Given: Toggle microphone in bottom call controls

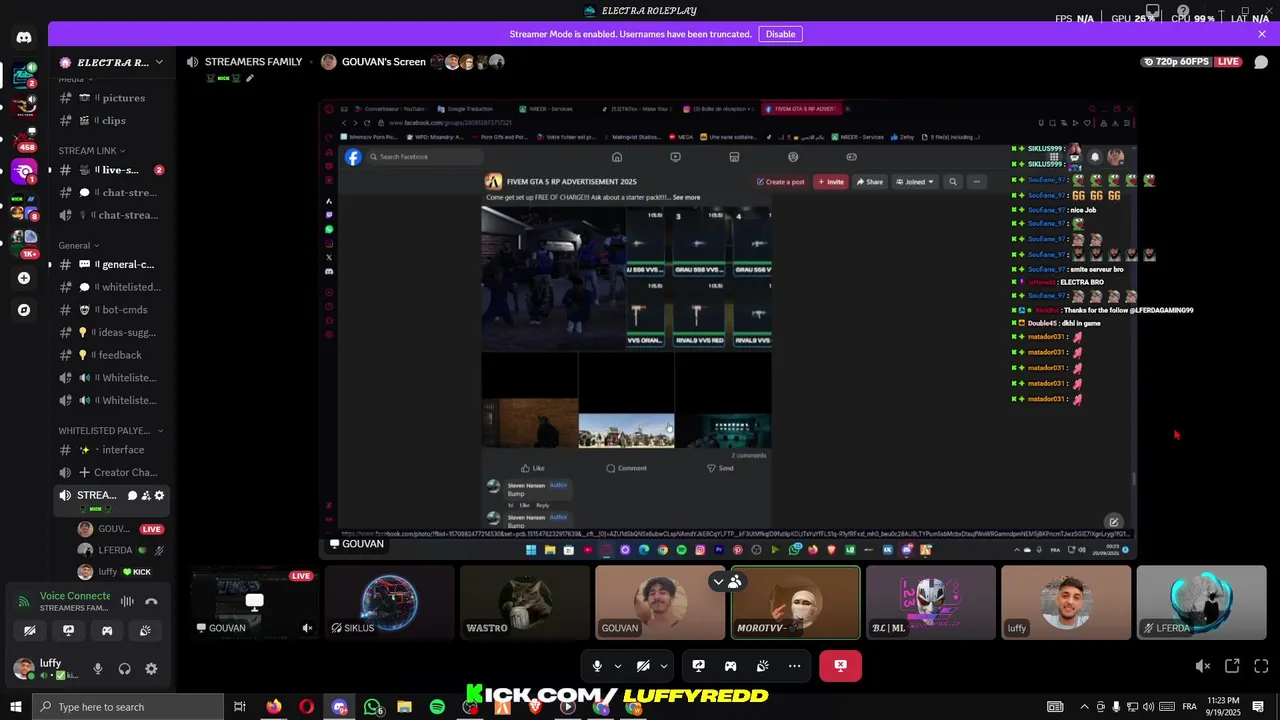Looking at the screenshot, I should click(x=597, y=666).
